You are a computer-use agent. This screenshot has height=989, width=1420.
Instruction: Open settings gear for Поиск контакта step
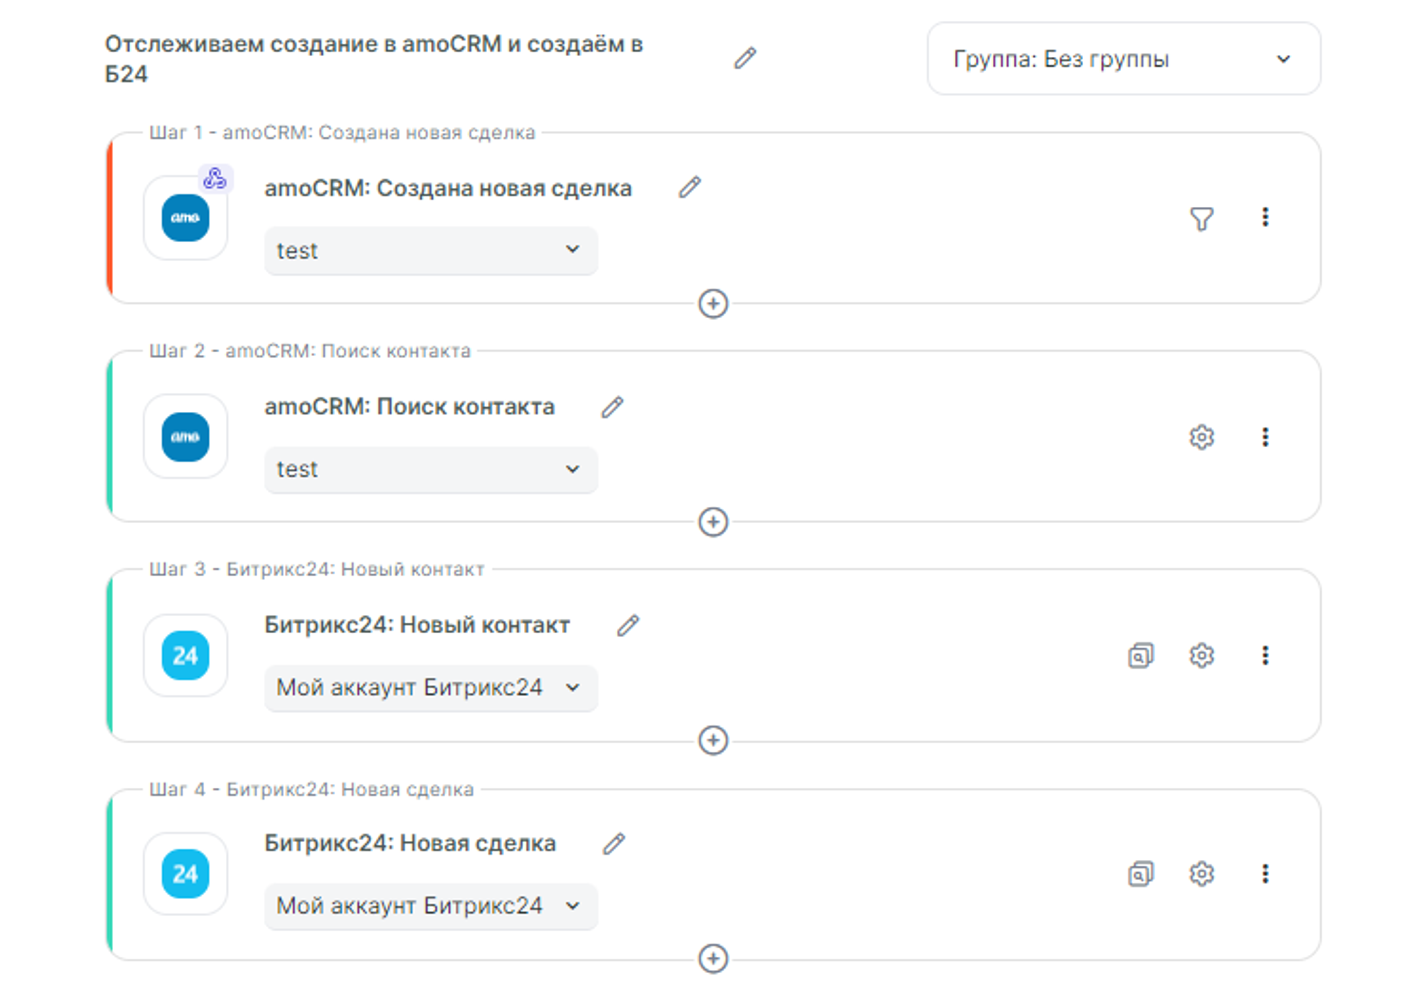point(1201,437)
